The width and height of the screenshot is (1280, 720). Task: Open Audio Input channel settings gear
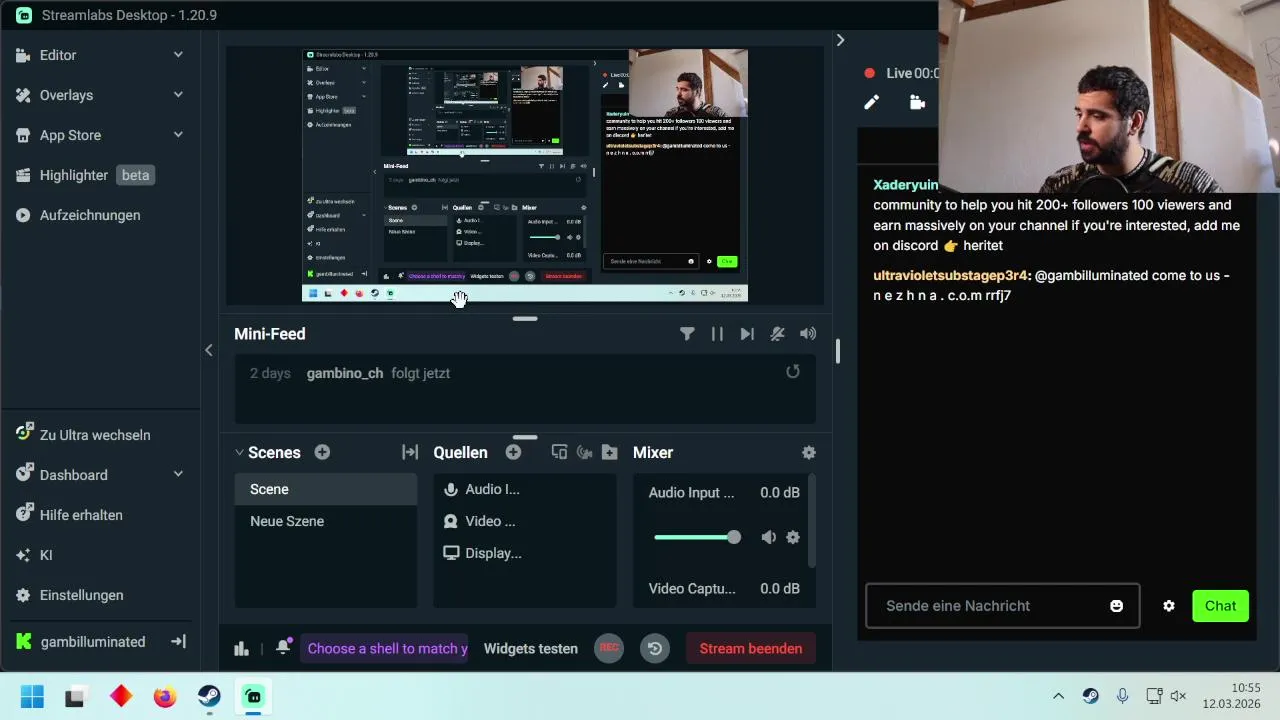click(x=793, y=537)
